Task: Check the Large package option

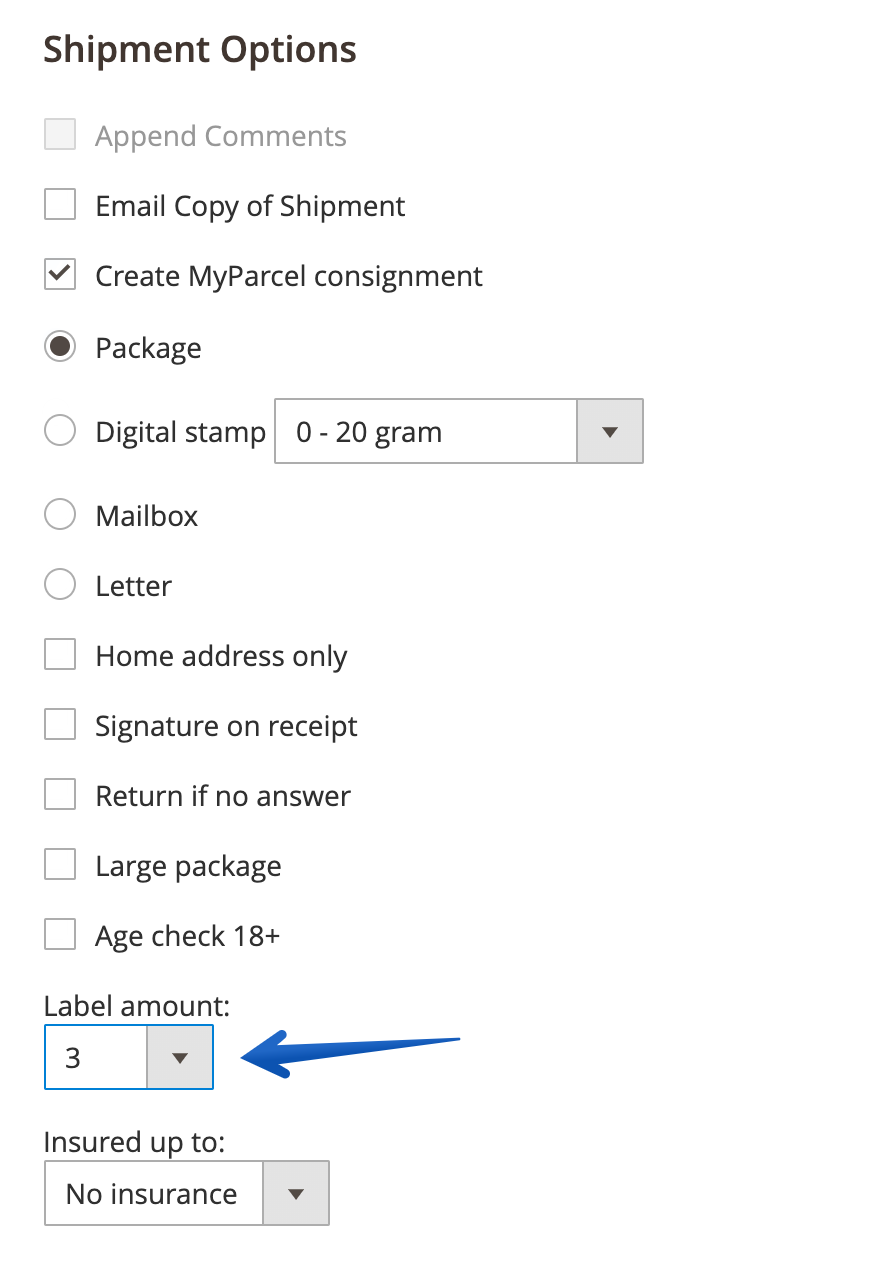Action: point(60,866)
